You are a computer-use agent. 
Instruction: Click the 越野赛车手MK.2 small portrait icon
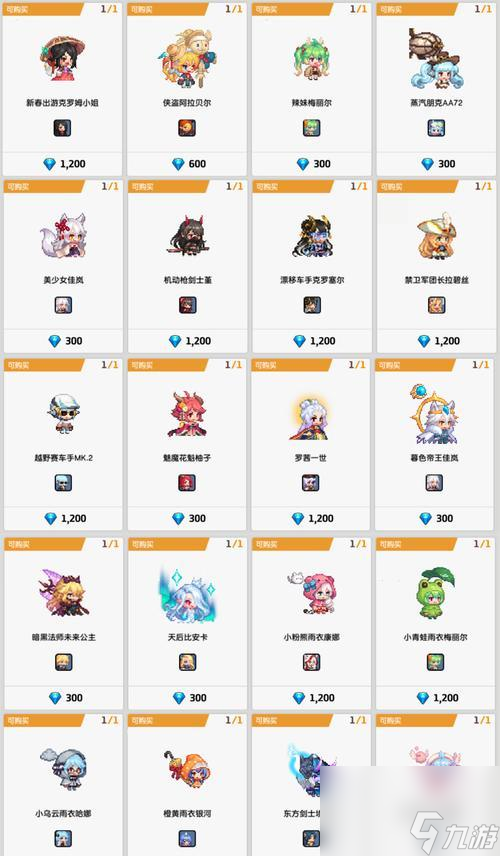pyautogui.click(x=63, y=483)
